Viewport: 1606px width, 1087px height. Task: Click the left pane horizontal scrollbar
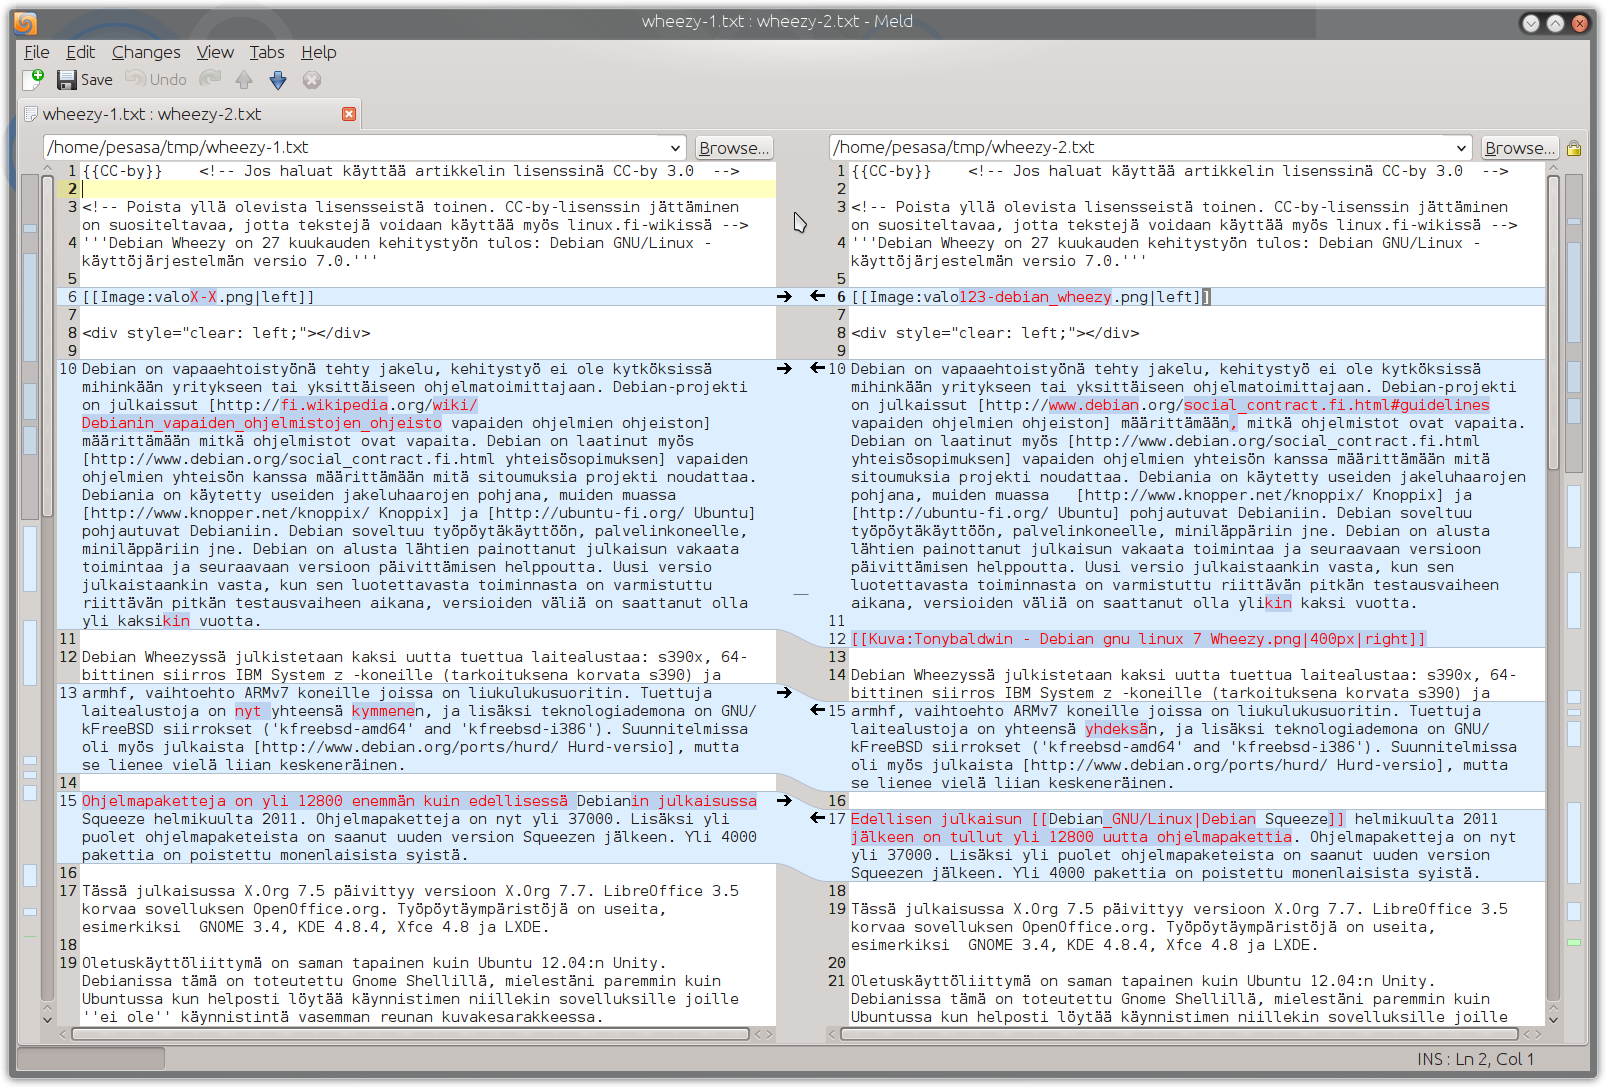(410, 1034)
